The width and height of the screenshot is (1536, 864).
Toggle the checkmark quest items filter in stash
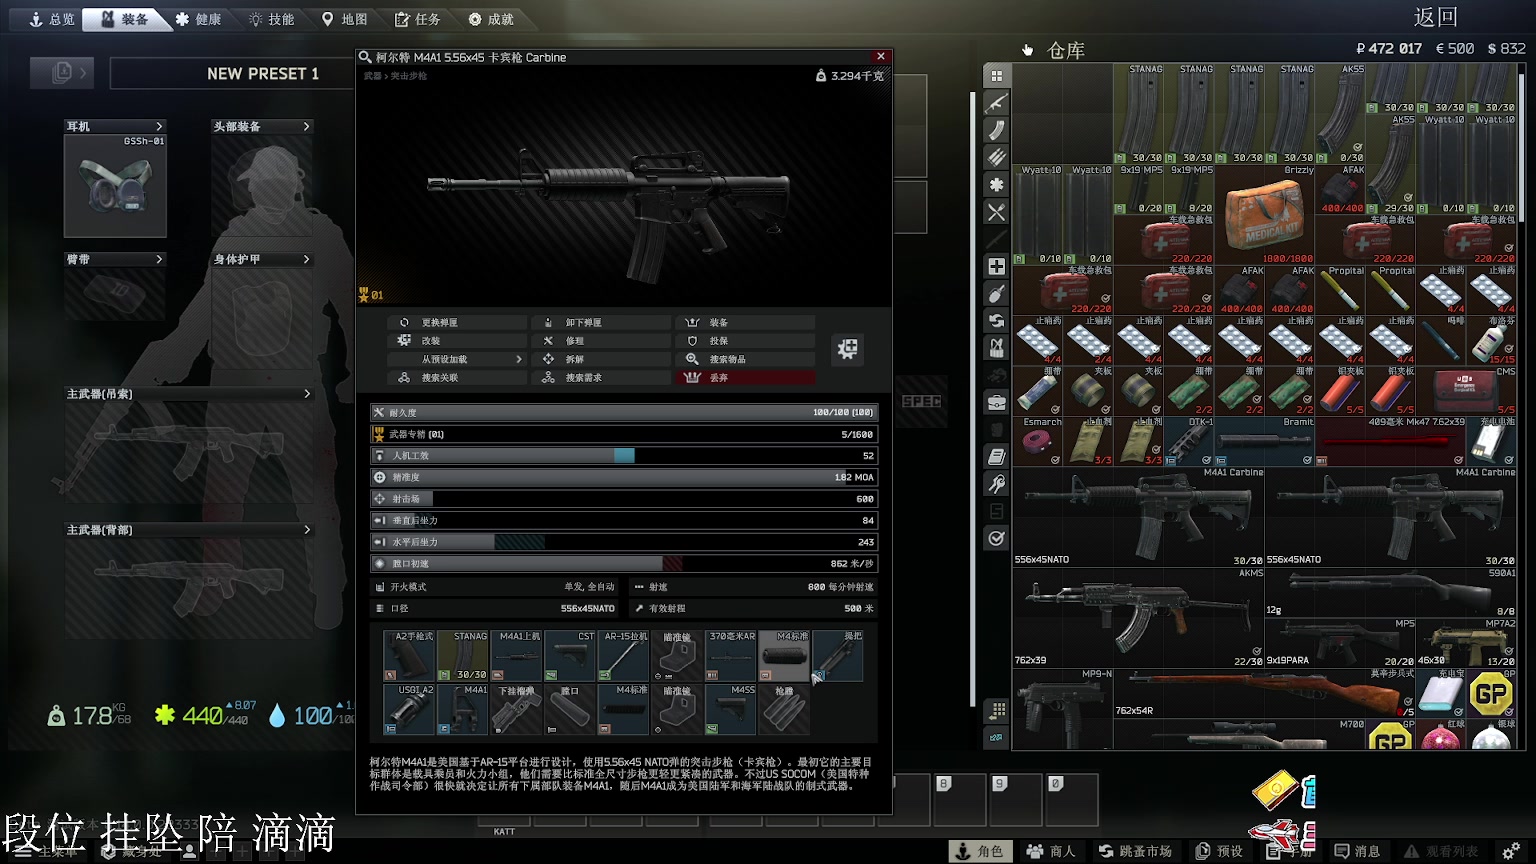pos(996,538)
